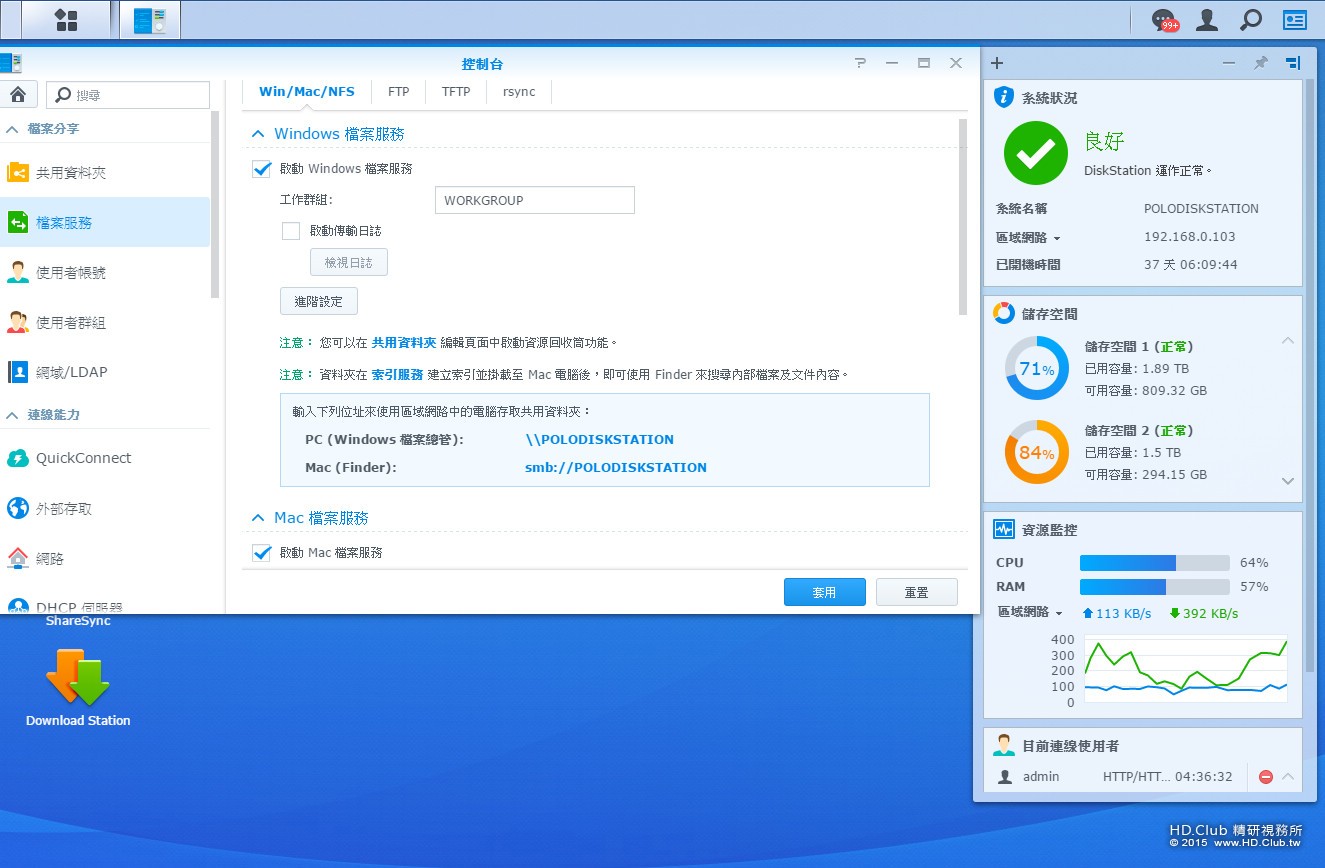Toggle 啟動 Mac 檔案服務 checkbox
The width and height of the screenshot is (1325, 868).
[x=262, y=553]
